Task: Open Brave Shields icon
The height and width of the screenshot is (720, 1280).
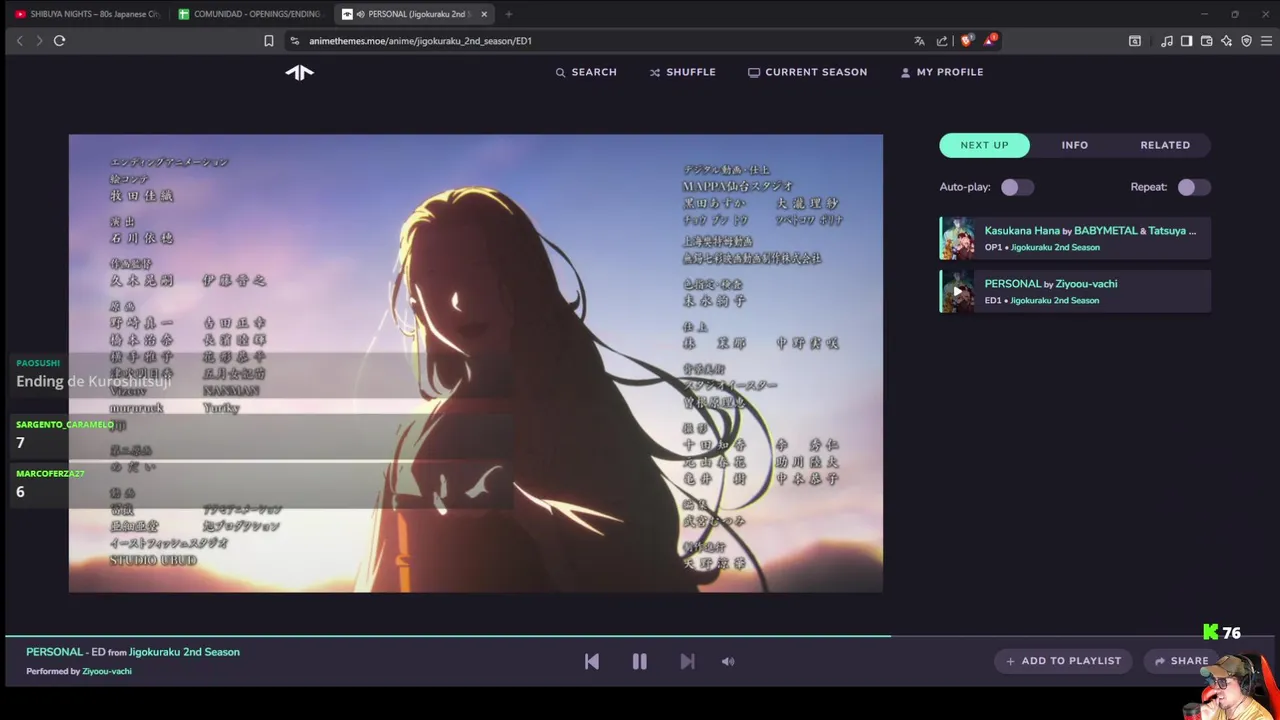Action: pyautogui.click(x=966, y=41)
